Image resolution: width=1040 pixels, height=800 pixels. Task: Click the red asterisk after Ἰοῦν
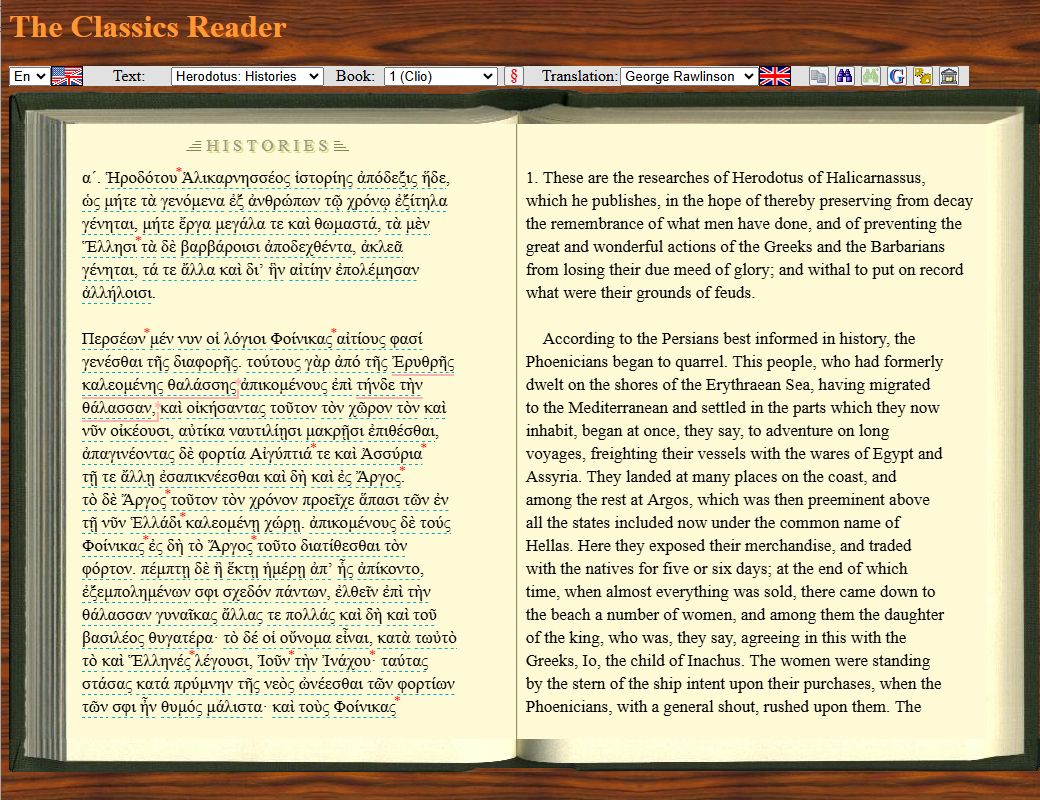[x=292, y=653]
